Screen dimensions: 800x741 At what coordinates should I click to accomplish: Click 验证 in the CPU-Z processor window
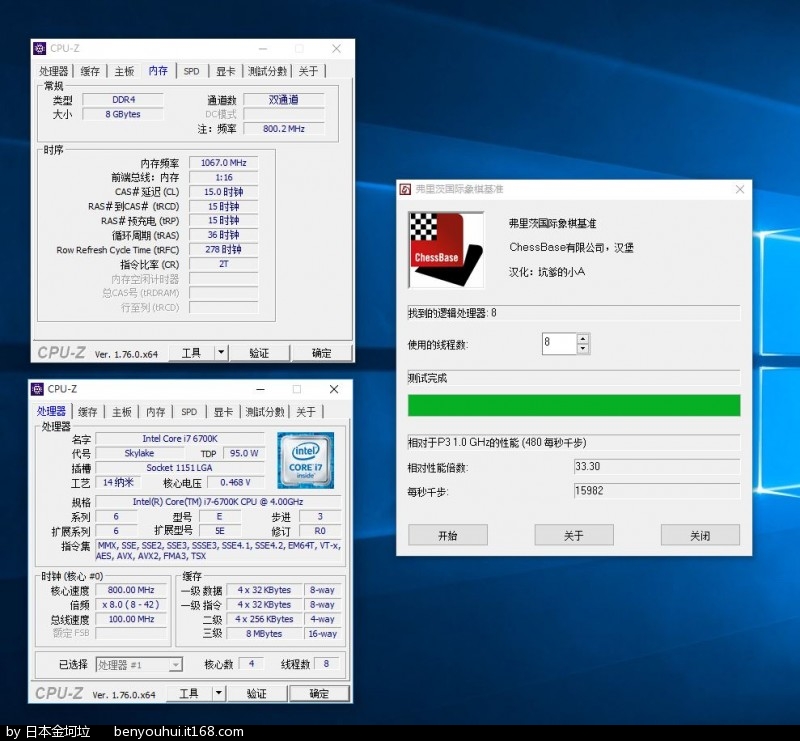pyautogui.click(x=256, y=693)
